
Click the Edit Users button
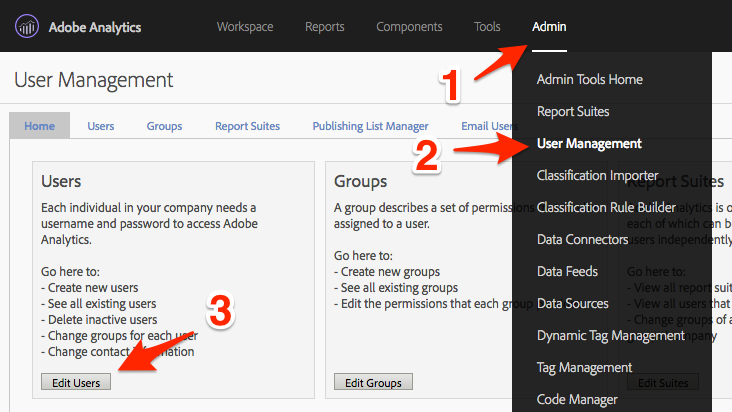tap(76, 382)
